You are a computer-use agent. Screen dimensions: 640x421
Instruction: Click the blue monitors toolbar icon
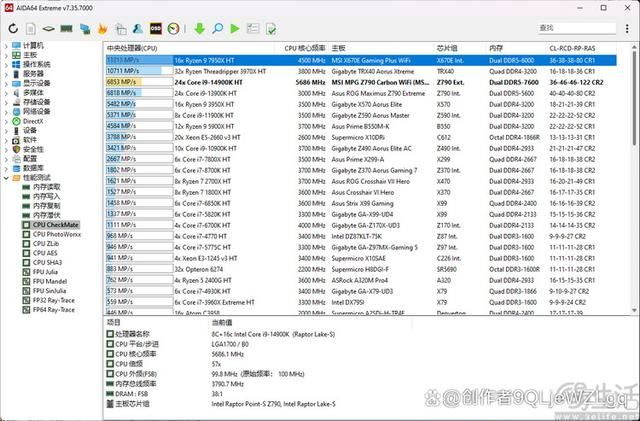[x=85, y=29]
